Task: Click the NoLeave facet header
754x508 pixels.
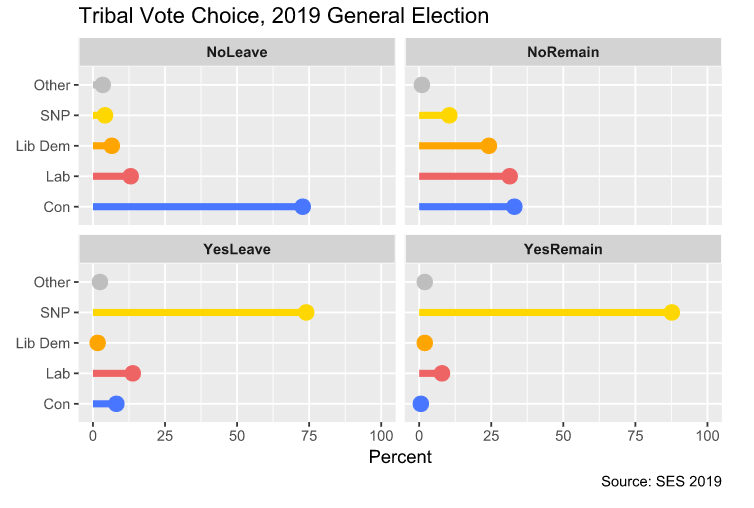Action: [x=236, y=51]
